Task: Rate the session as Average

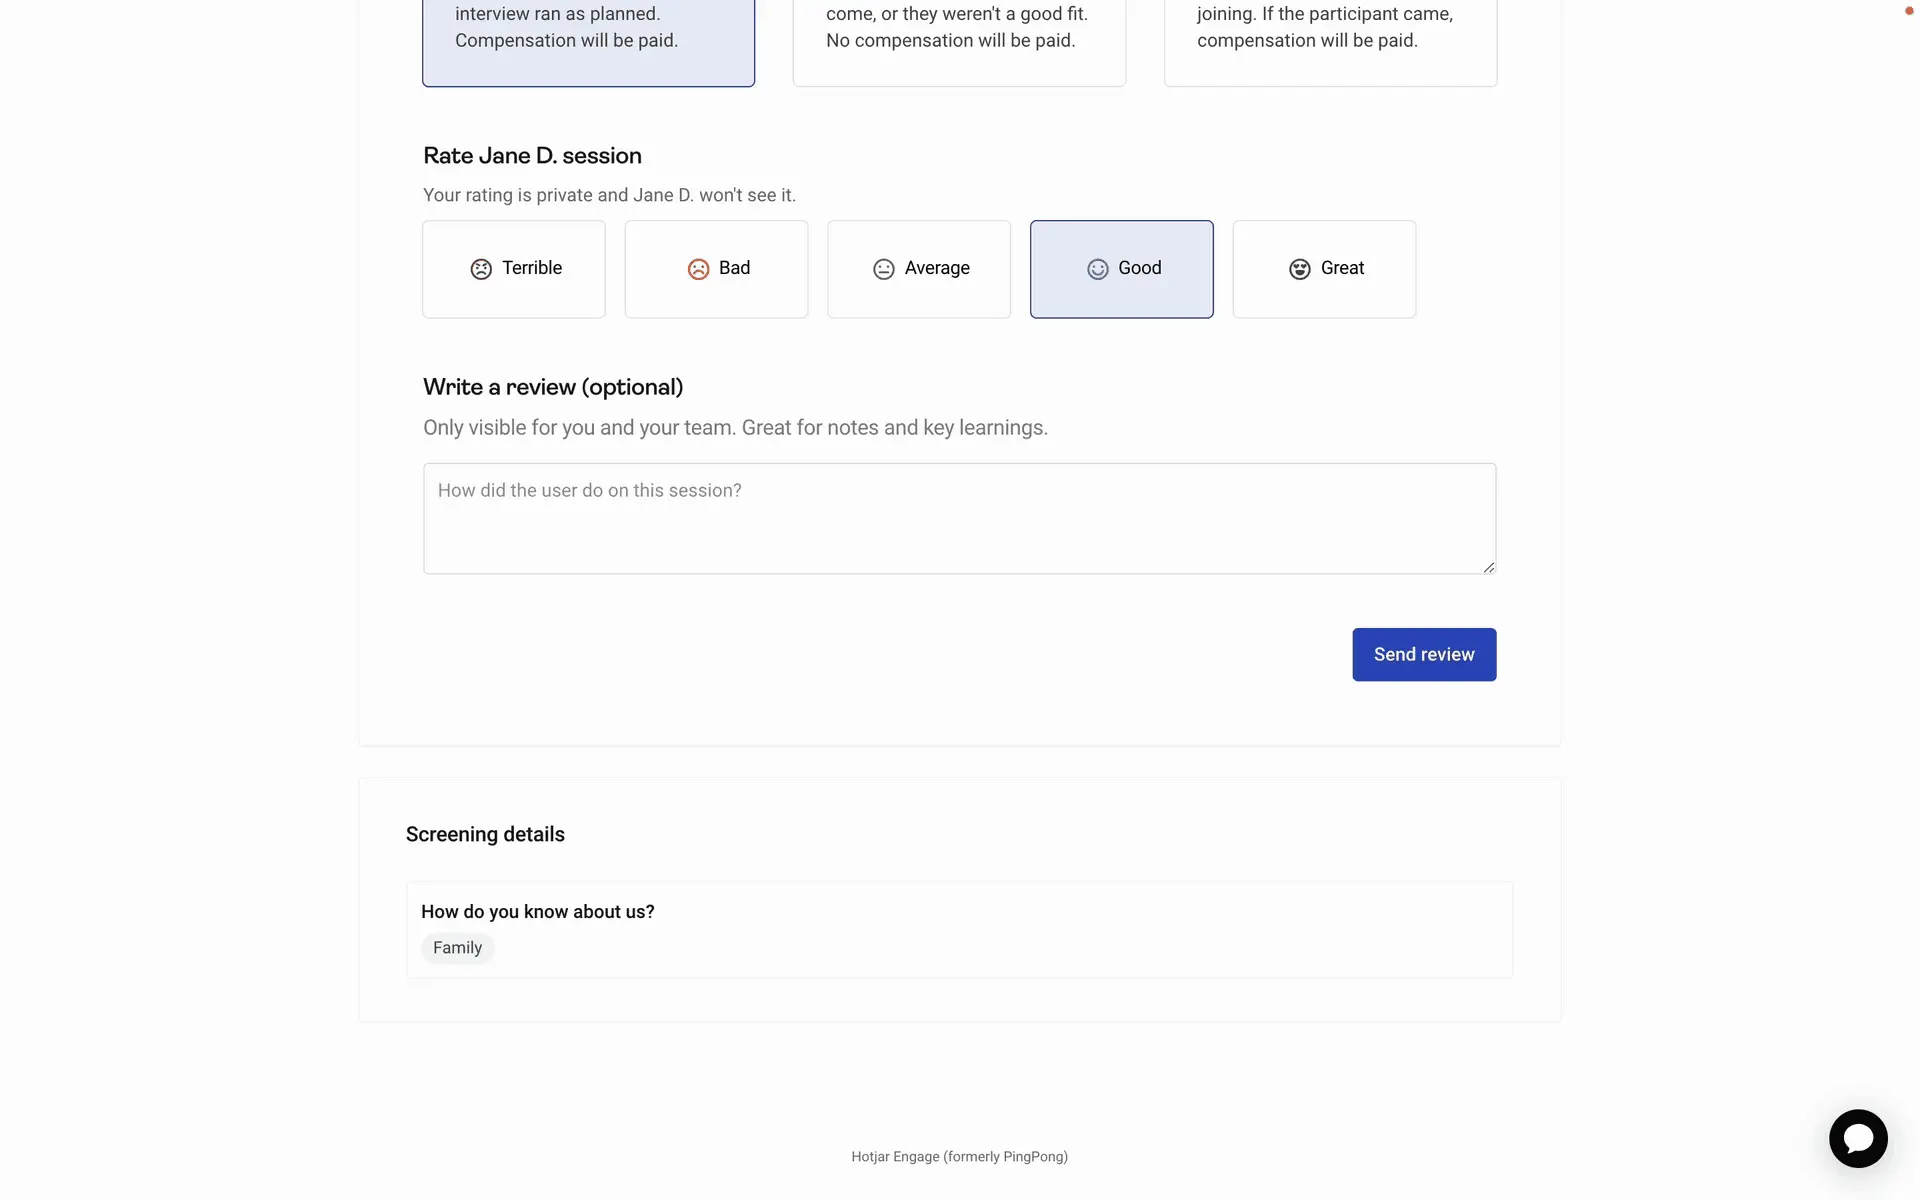Action: [x=919, y=269]
